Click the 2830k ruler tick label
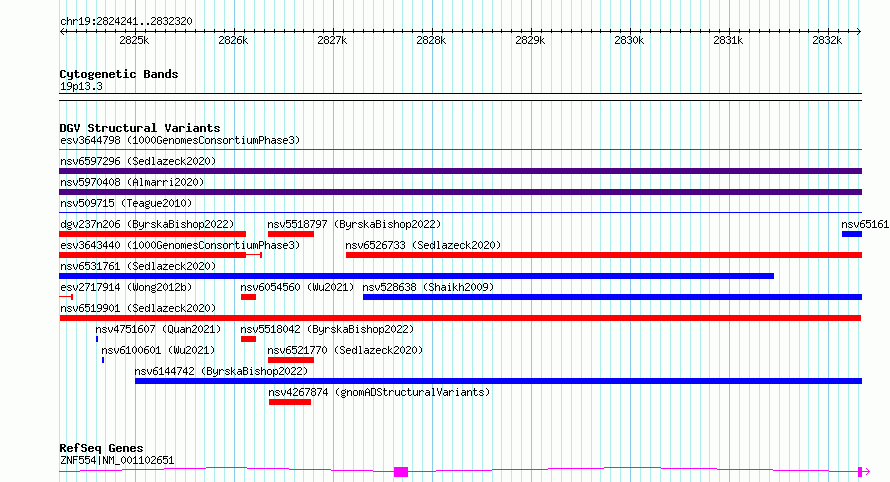 tap(629, 40)
